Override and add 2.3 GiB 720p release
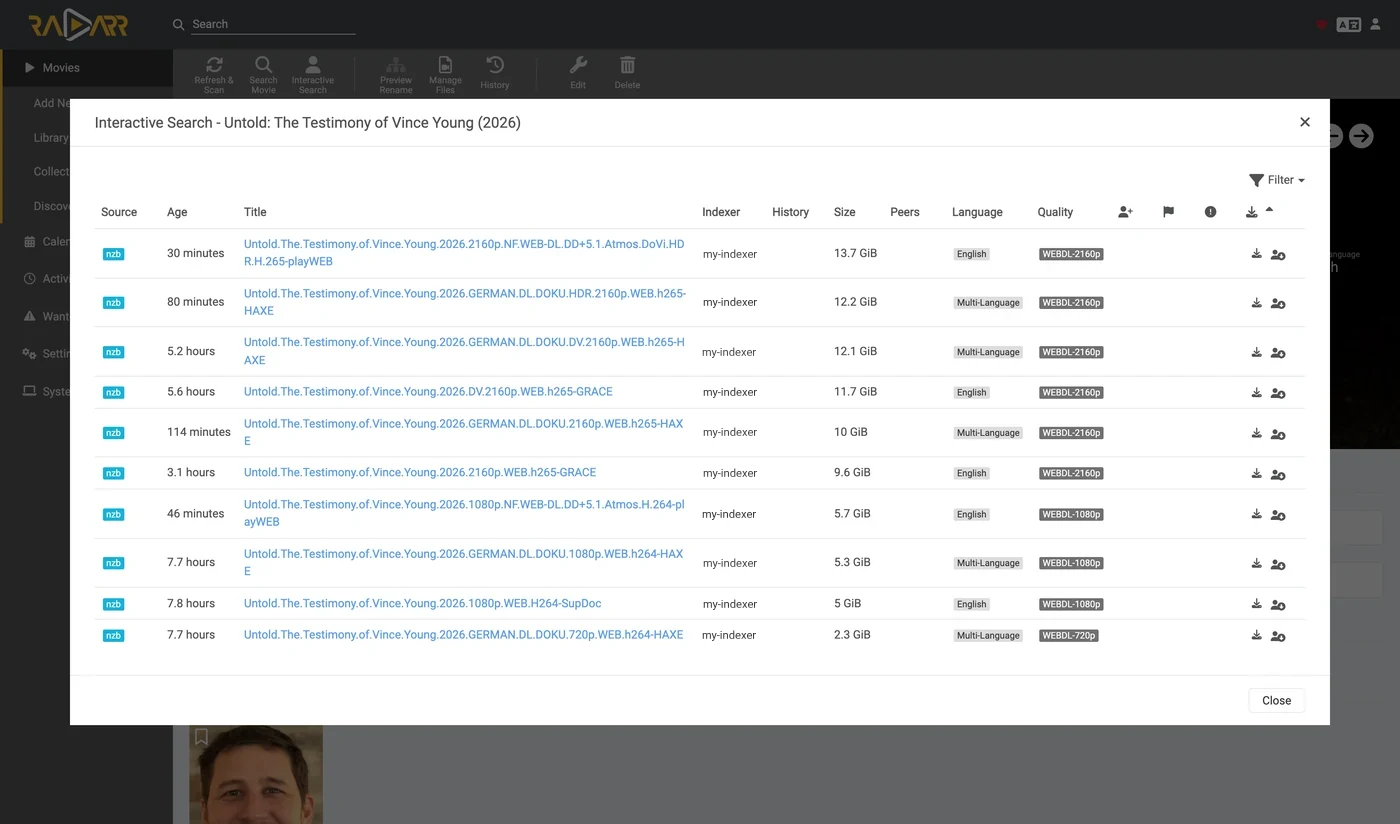The height and width of the screenshot is (824, 1400). (x=1278, y=636)
